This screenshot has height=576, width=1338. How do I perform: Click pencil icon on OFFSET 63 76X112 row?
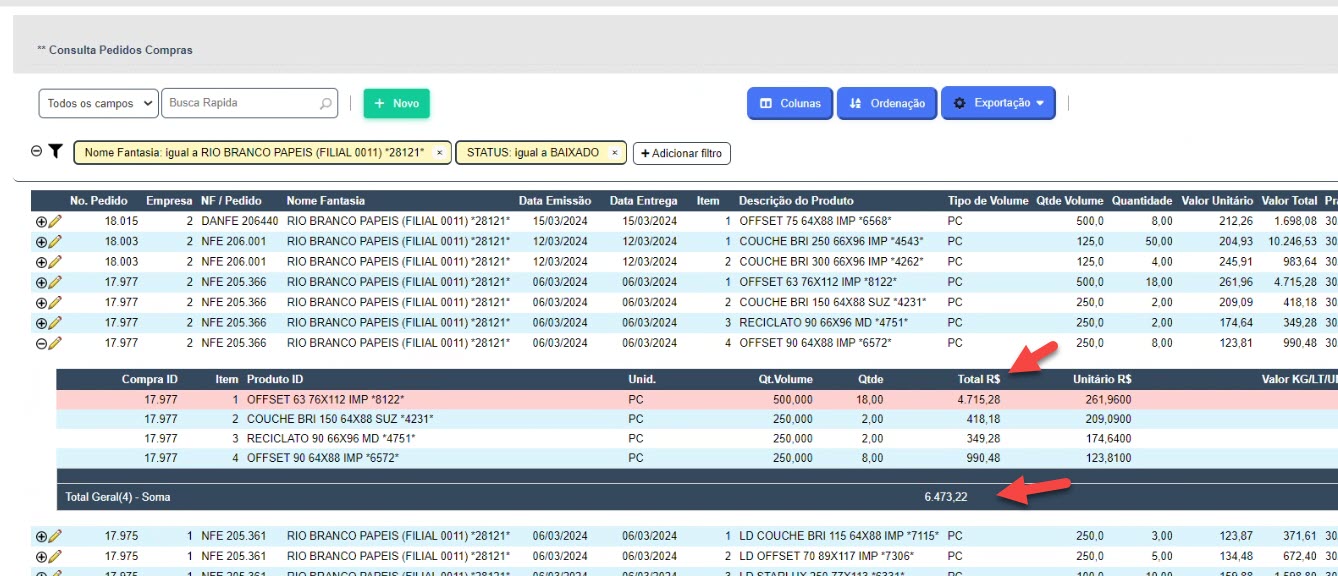(x=55, y=282)
